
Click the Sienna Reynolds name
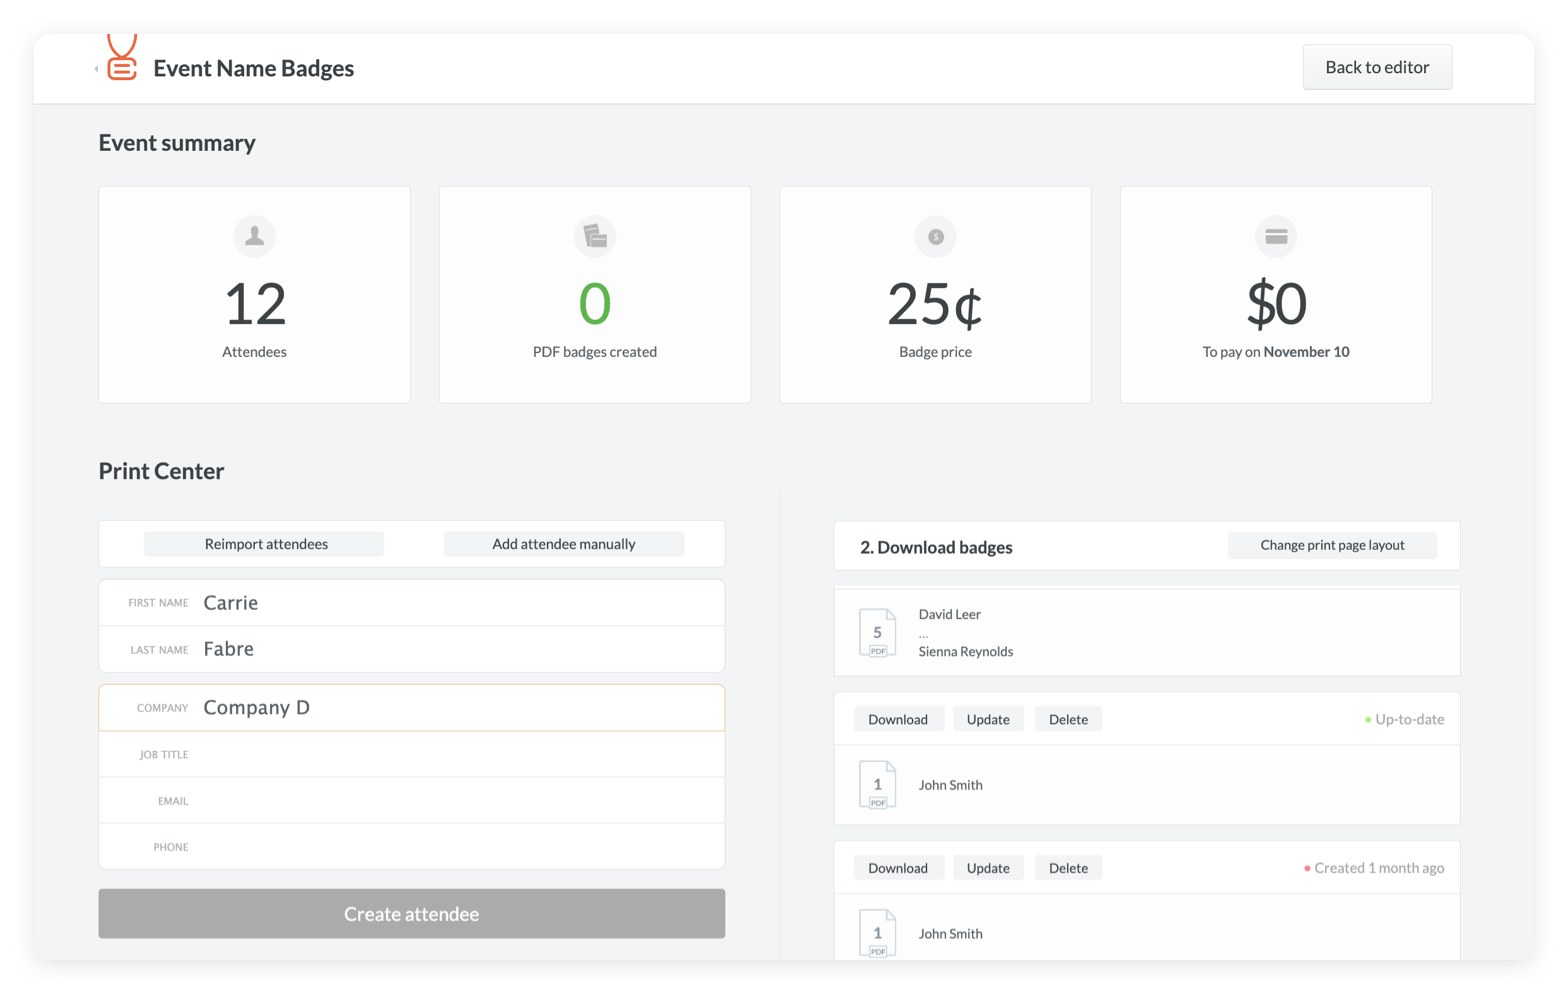966,651
